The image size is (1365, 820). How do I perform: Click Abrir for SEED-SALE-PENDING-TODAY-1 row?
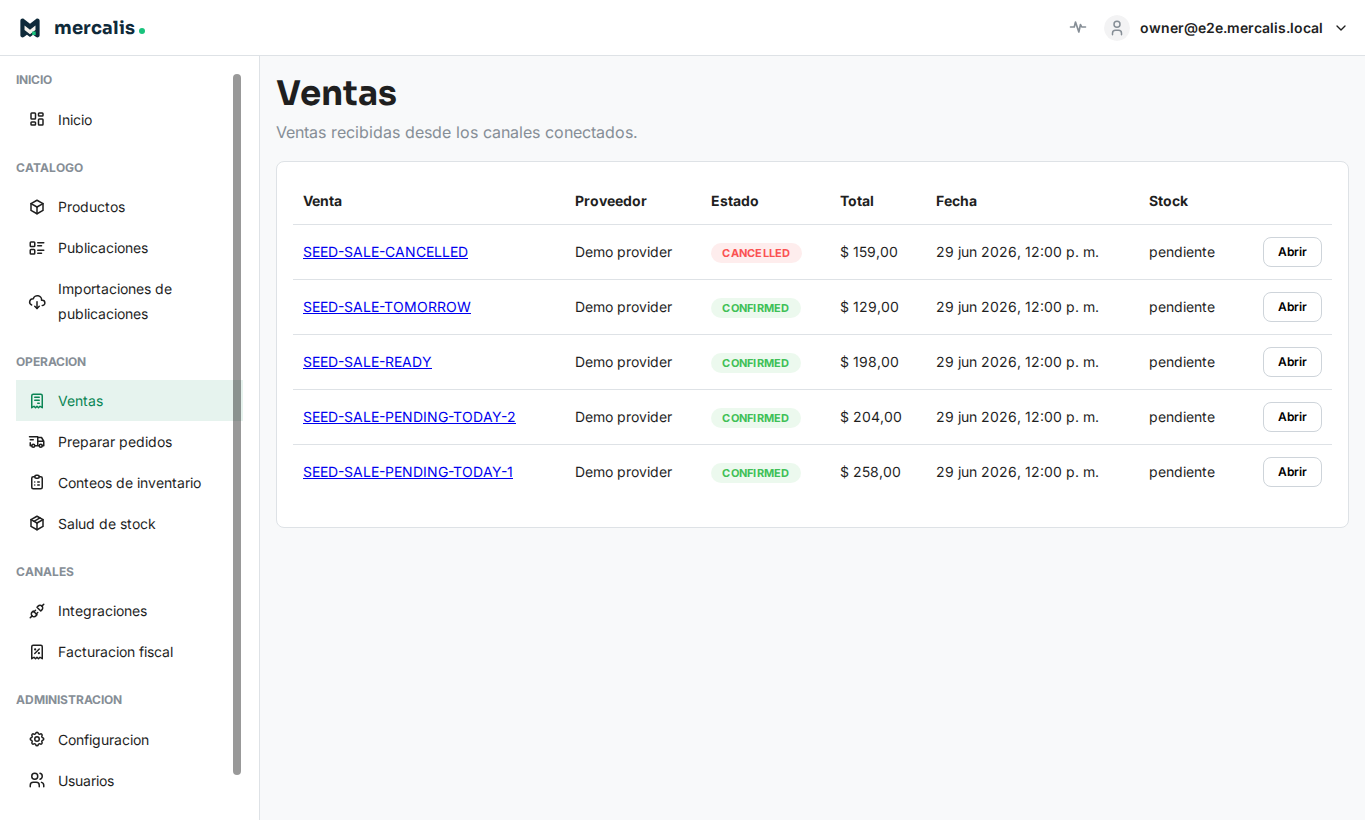point(1292,472)
